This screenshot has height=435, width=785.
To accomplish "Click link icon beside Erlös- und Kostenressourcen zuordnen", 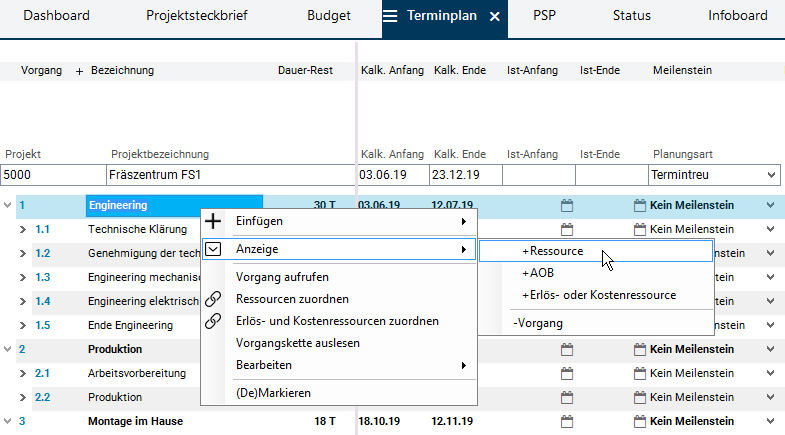I will pos(213,321).
